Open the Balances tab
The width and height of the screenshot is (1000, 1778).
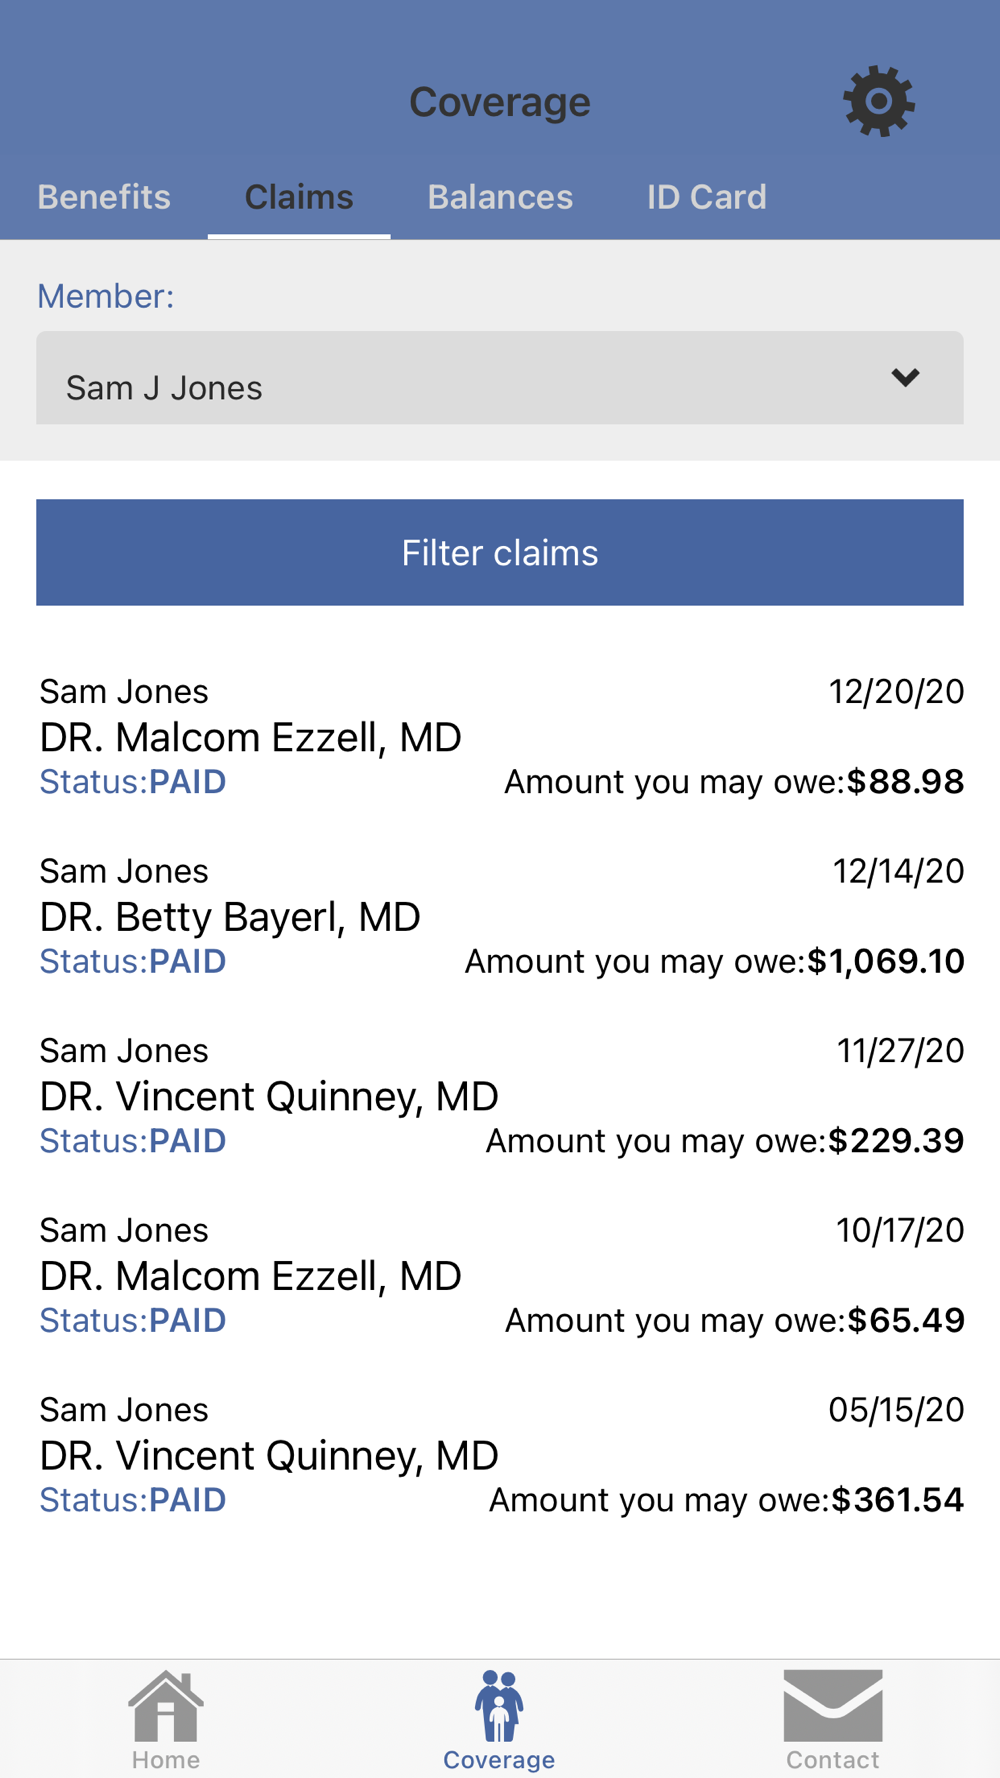[500, 197]
